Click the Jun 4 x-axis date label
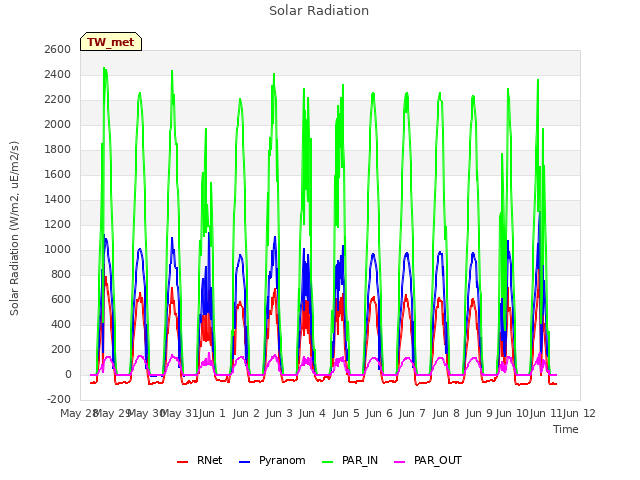The height and width of the screenshot is (480, 640). (312, 413)
